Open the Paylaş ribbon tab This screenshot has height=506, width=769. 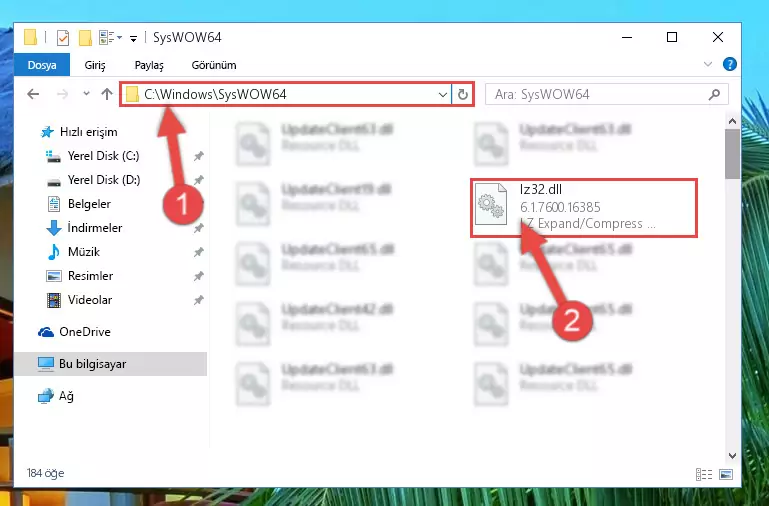(149, 65)
